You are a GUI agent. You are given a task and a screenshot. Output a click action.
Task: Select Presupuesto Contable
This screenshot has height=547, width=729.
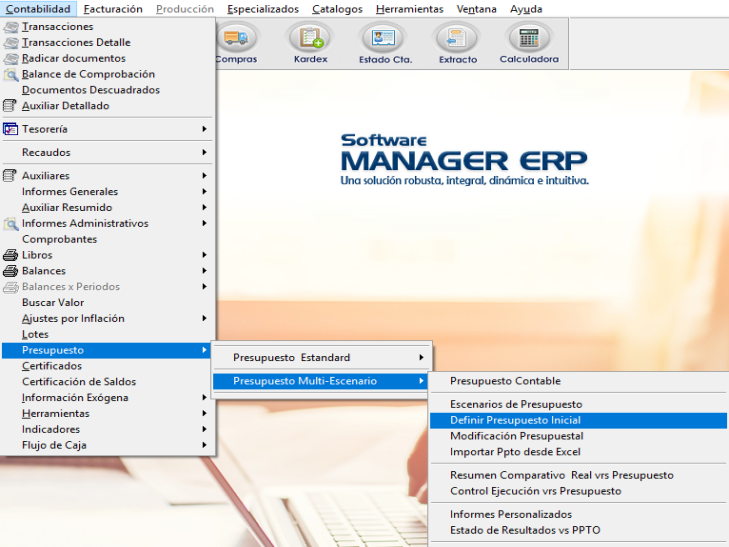pos(578,381)
